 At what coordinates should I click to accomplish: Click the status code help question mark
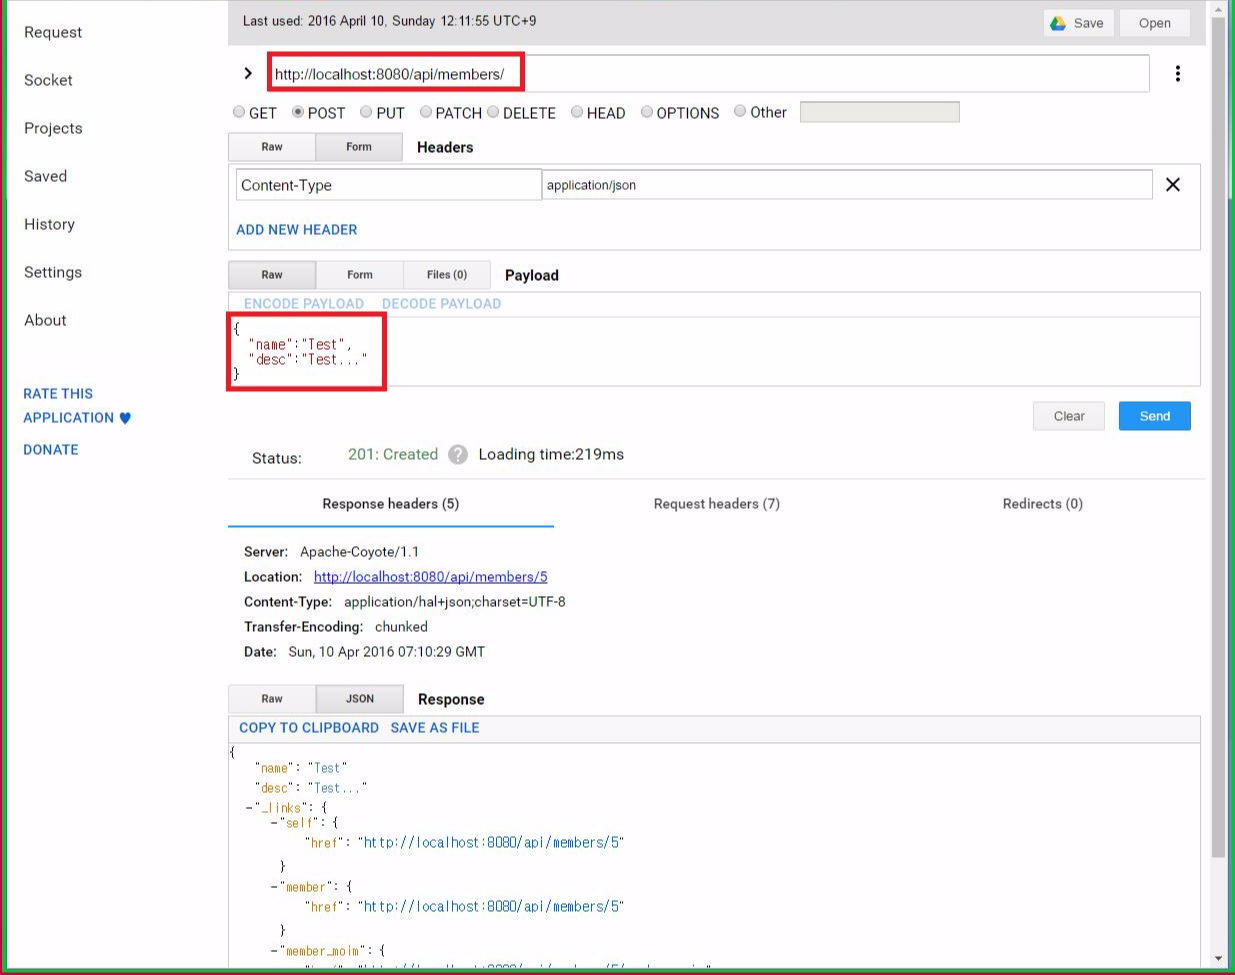coord(458,454)
